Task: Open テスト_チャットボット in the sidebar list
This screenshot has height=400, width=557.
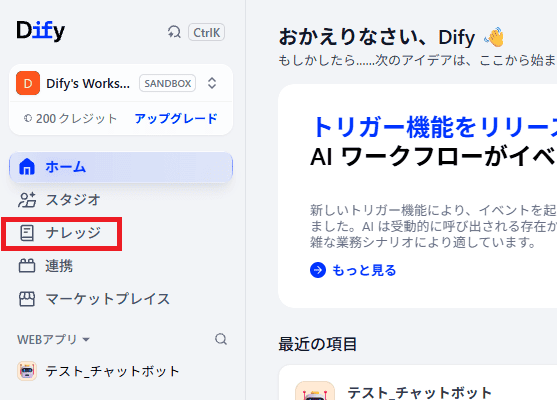Action: pos(112,372)
